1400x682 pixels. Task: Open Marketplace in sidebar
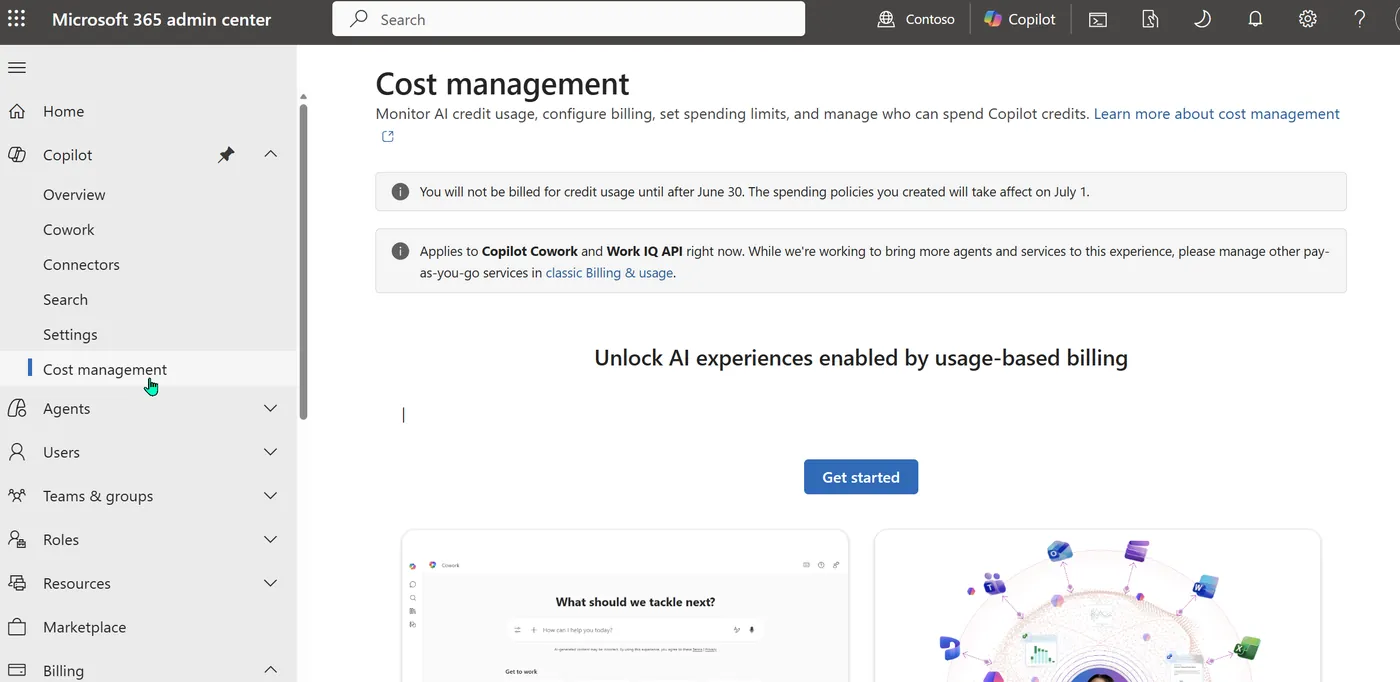pos(84,627)
